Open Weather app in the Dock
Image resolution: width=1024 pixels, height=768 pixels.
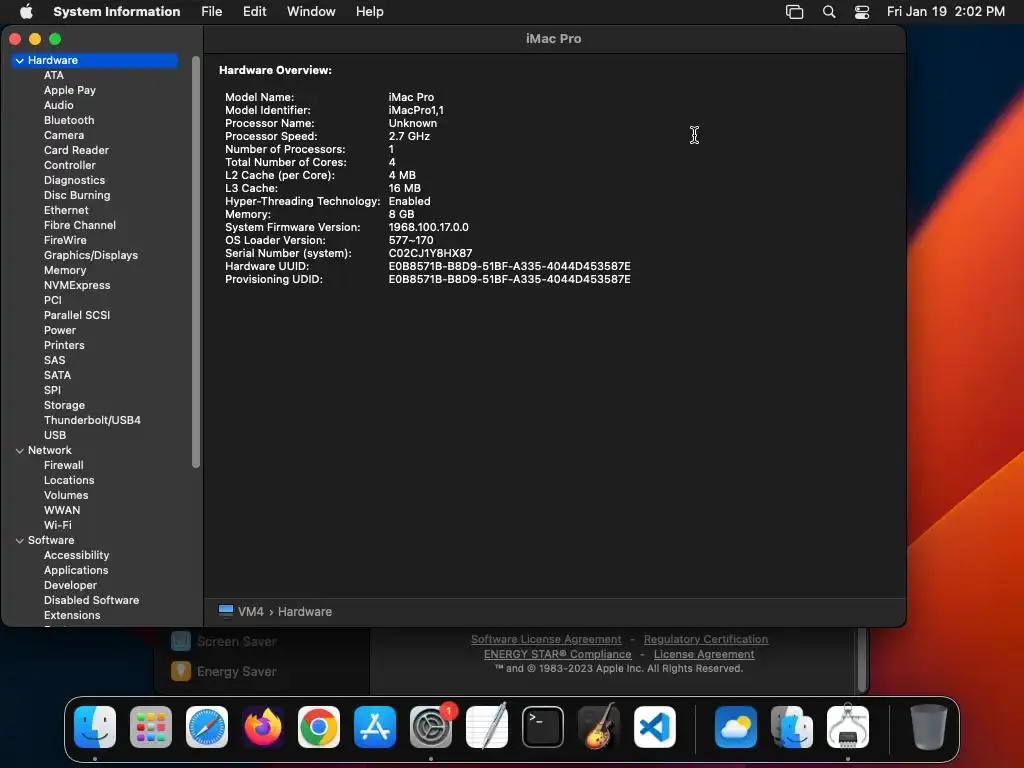tap(736, 727)
